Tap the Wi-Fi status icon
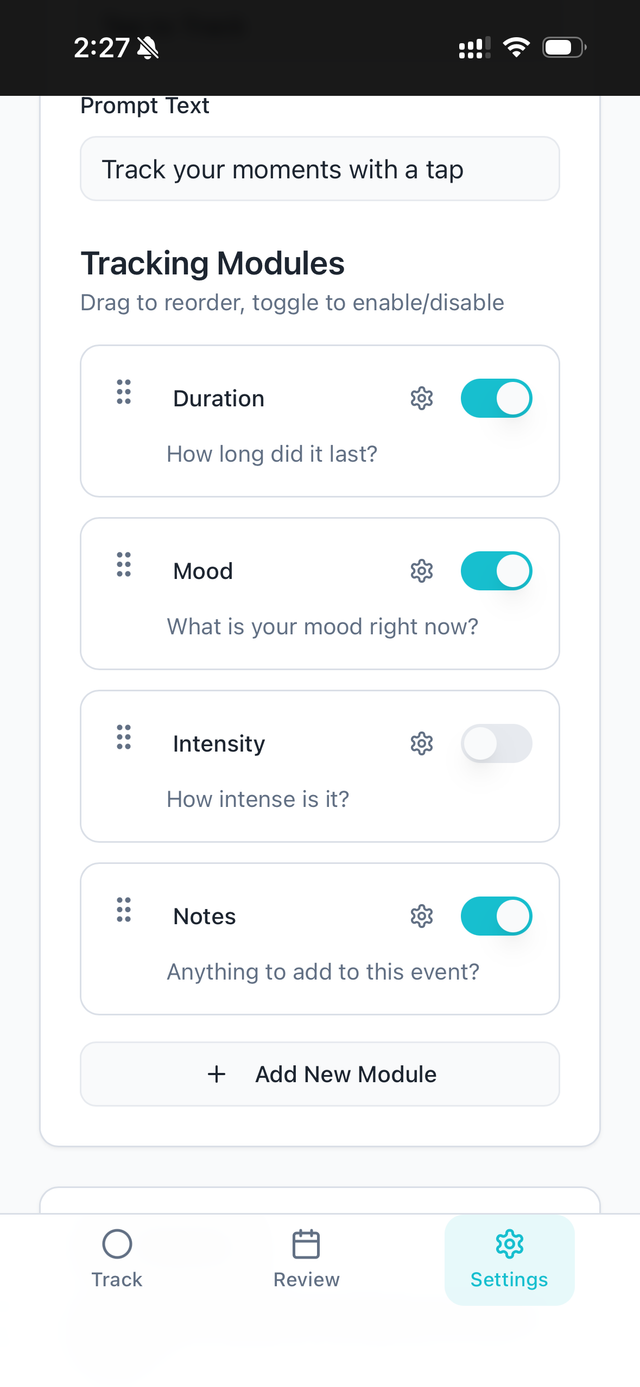Image resolution: width=640 pixels, height=1387 pixels. [516, 47]
